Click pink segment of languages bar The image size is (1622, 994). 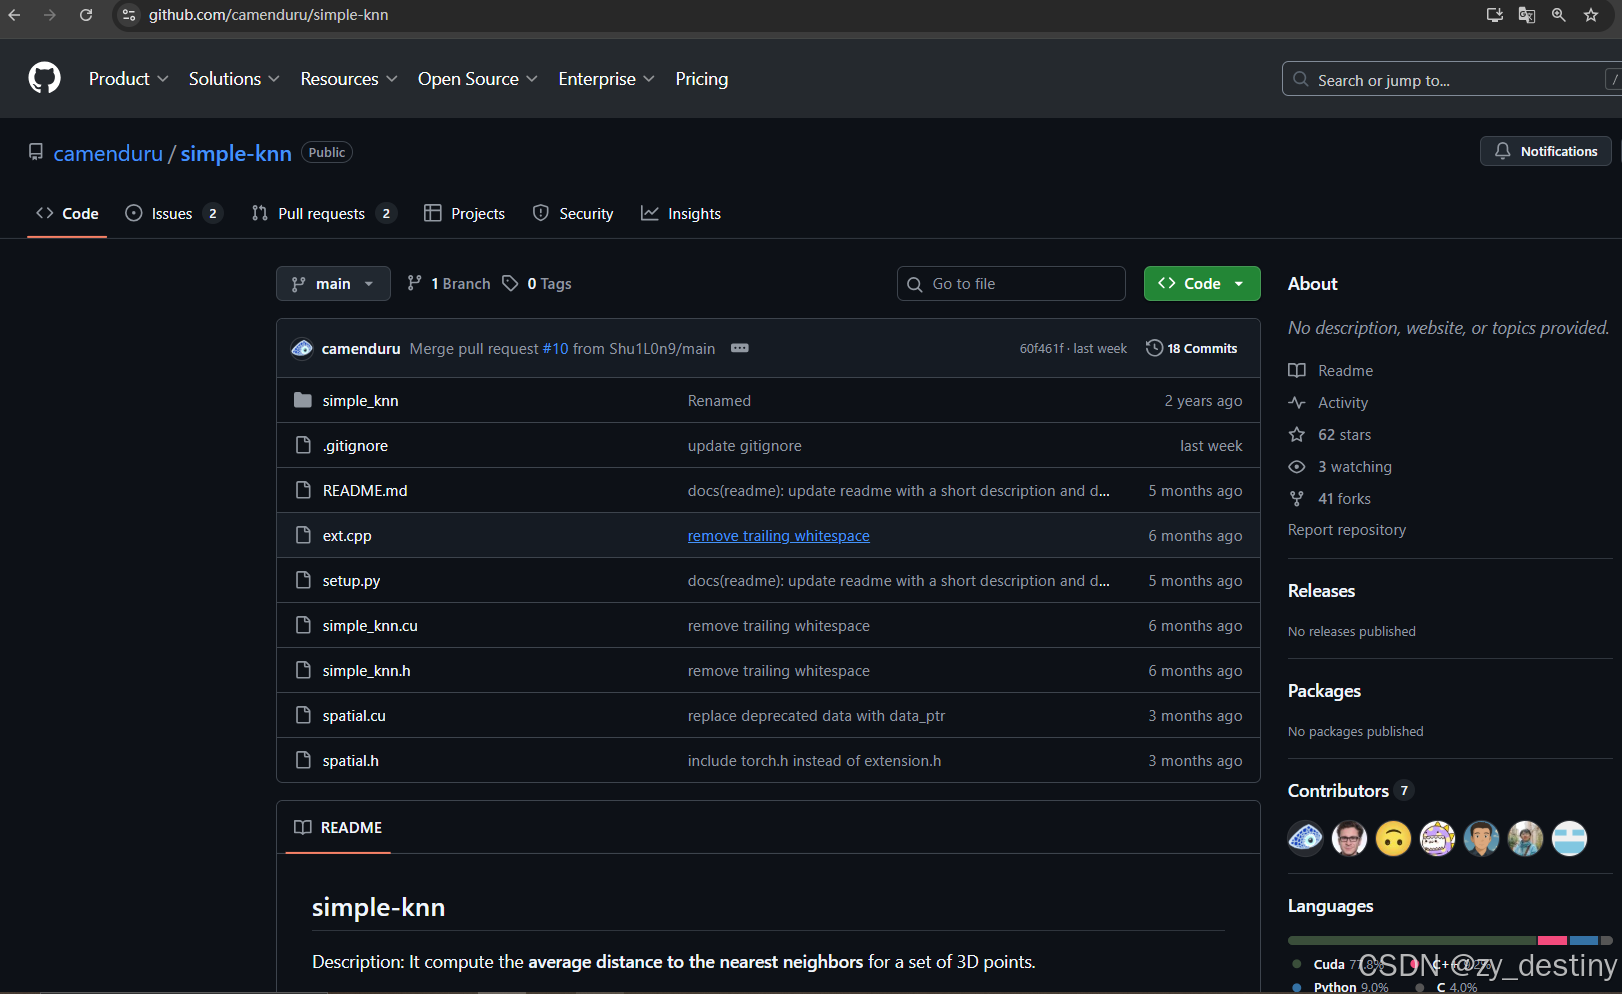click(1552, 940)
